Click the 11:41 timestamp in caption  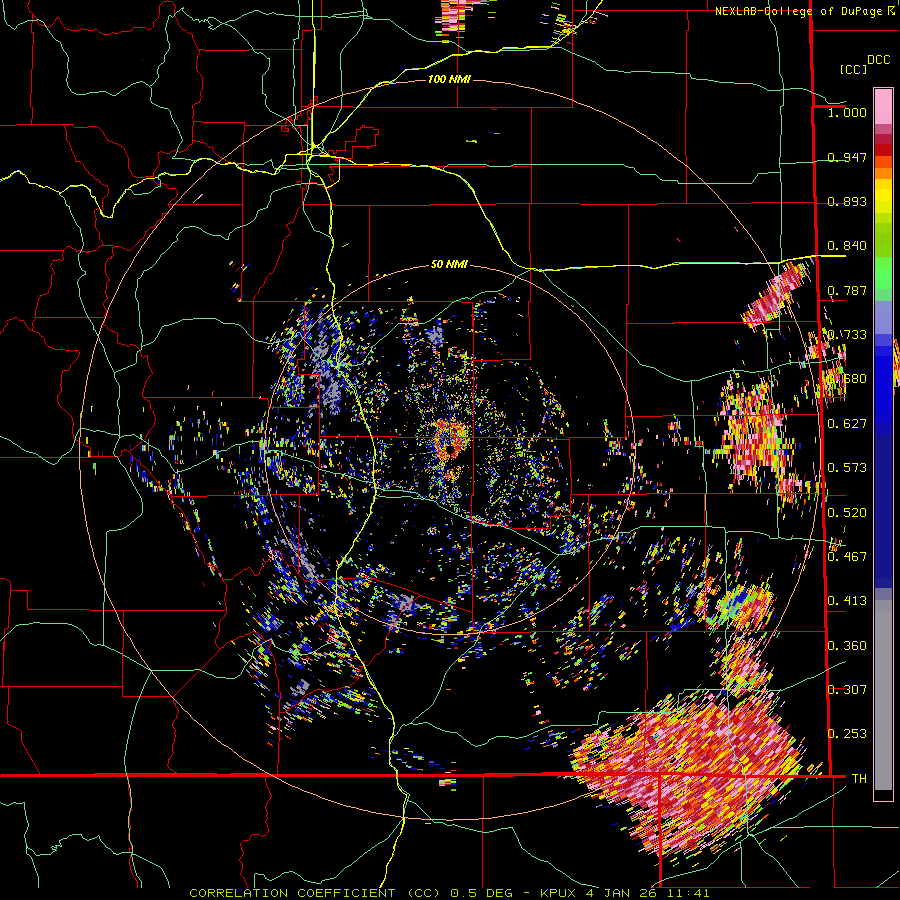tap(689, 893)
